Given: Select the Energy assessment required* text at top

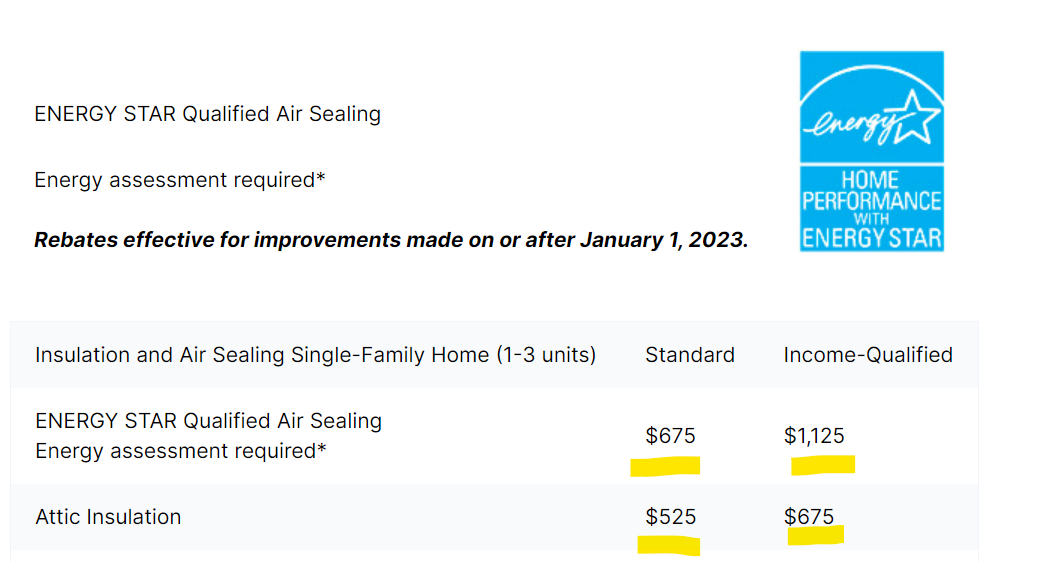Looking at the screenshot, I should 180,180.
